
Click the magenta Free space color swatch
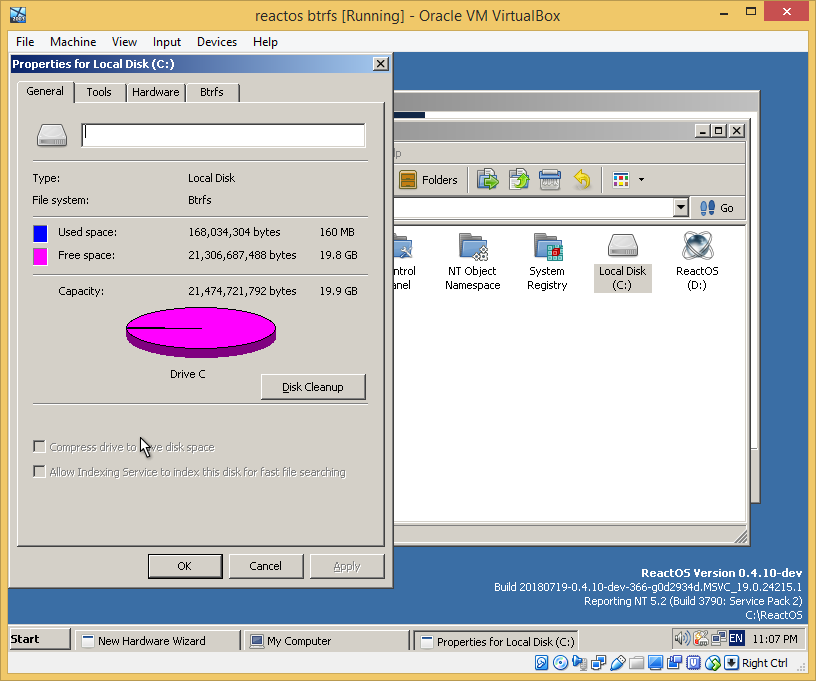[x=39, y=255]
